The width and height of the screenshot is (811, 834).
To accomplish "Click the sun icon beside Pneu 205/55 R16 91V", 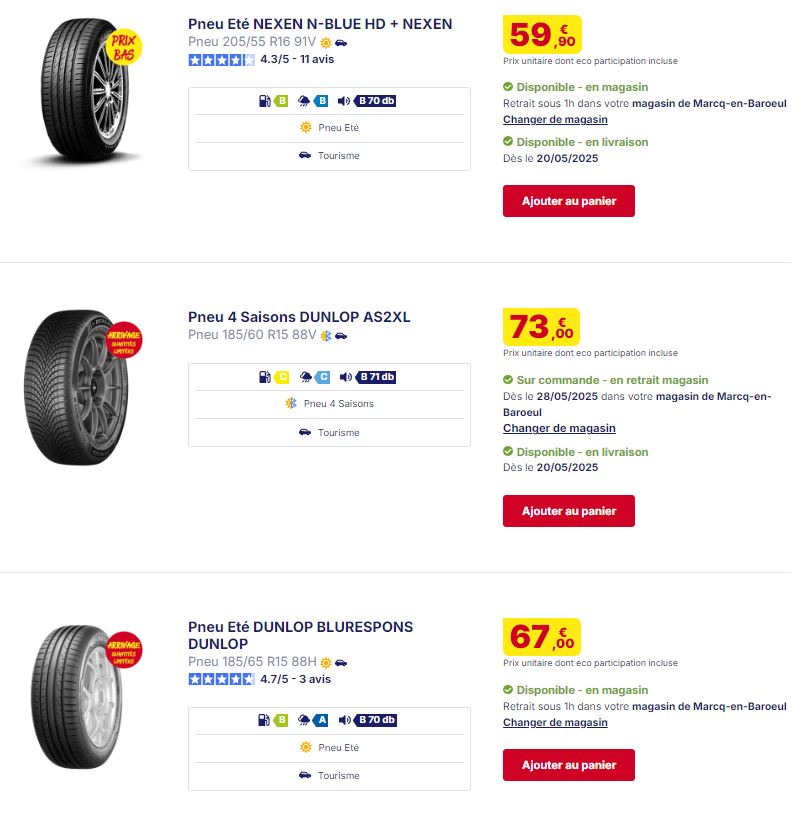I will (x=326, y=43).
